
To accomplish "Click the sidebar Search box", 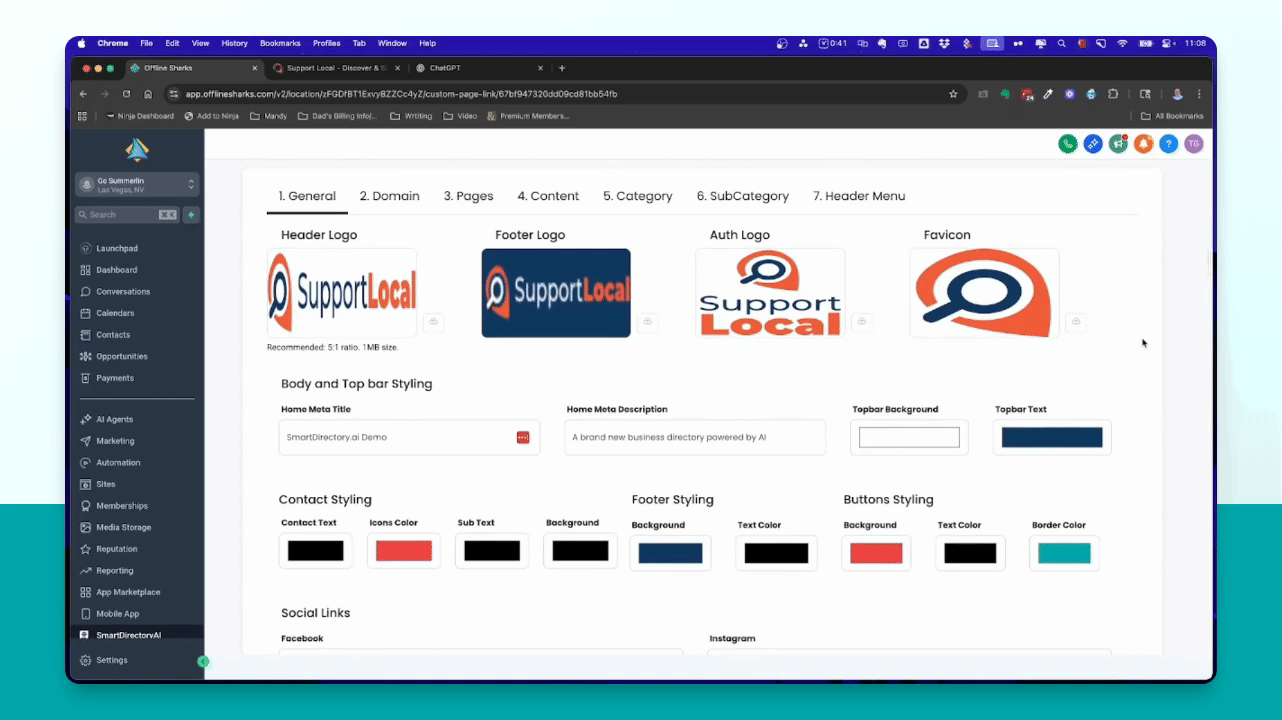I will 128,215.
